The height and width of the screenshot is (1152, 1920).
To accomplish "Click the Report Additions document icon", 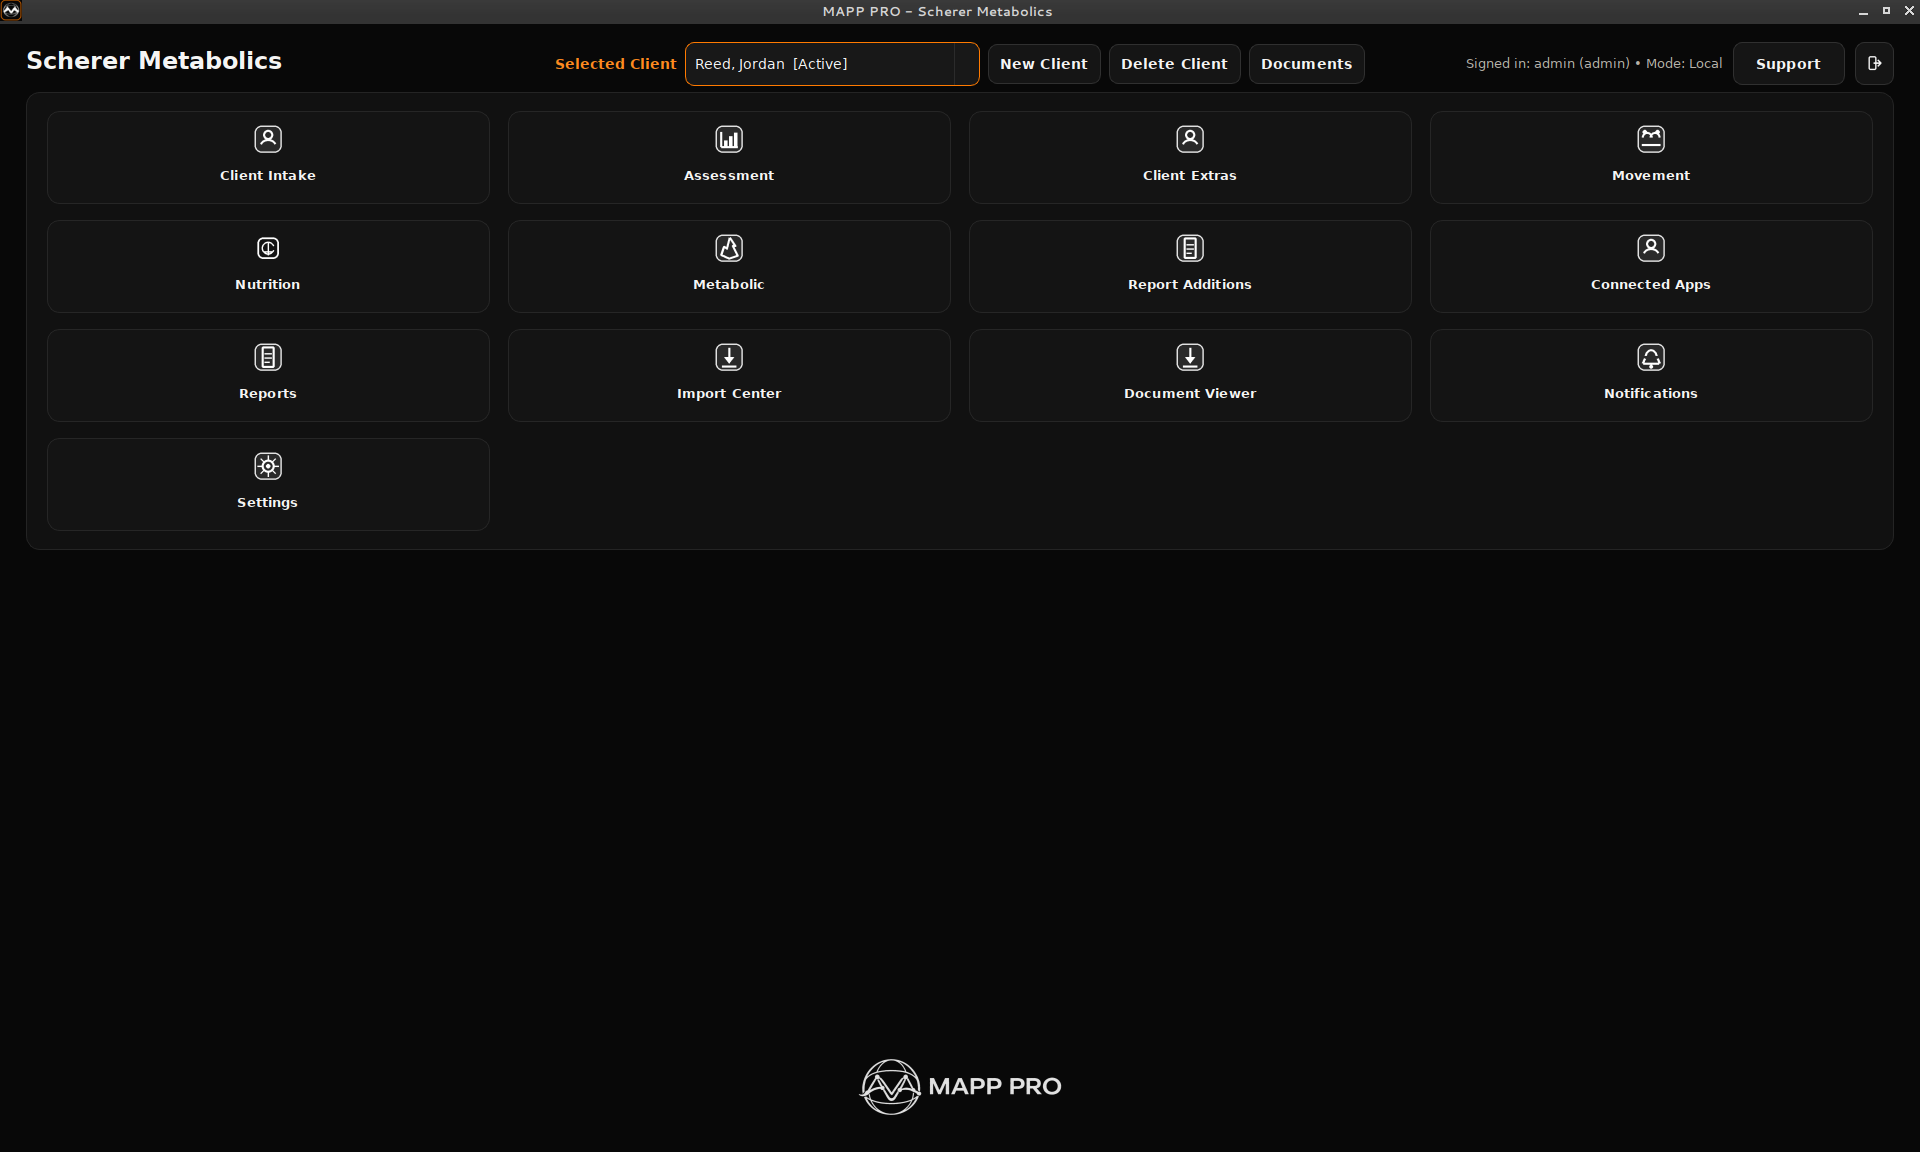I will coord(1190,248).
